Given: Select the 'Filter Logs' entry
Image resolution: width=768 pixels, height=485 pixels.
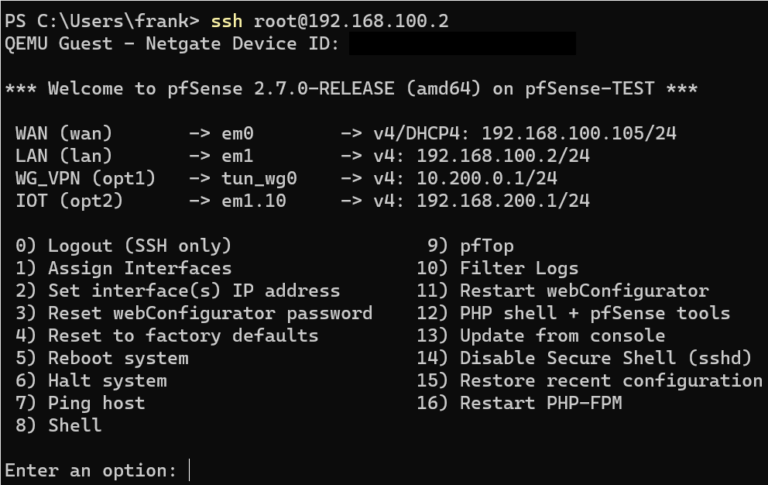Looking at the screenshot, I should (x=518, y=268).
